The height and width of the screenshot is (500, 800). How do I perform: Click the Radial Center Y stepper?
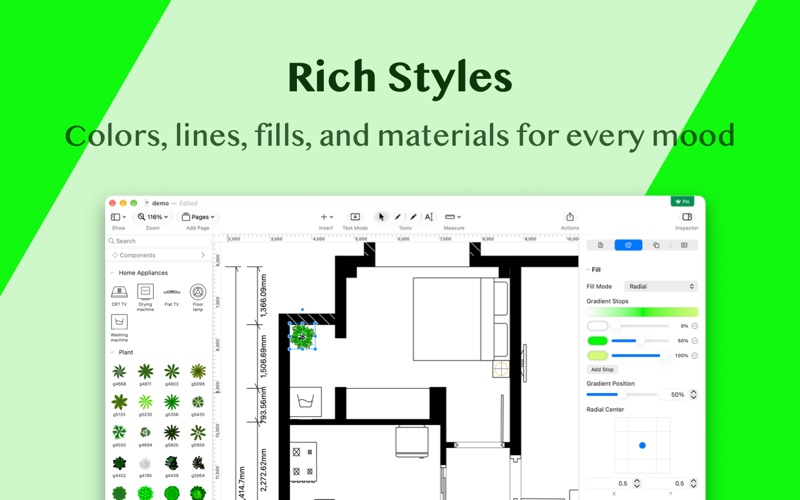[693, 483]
